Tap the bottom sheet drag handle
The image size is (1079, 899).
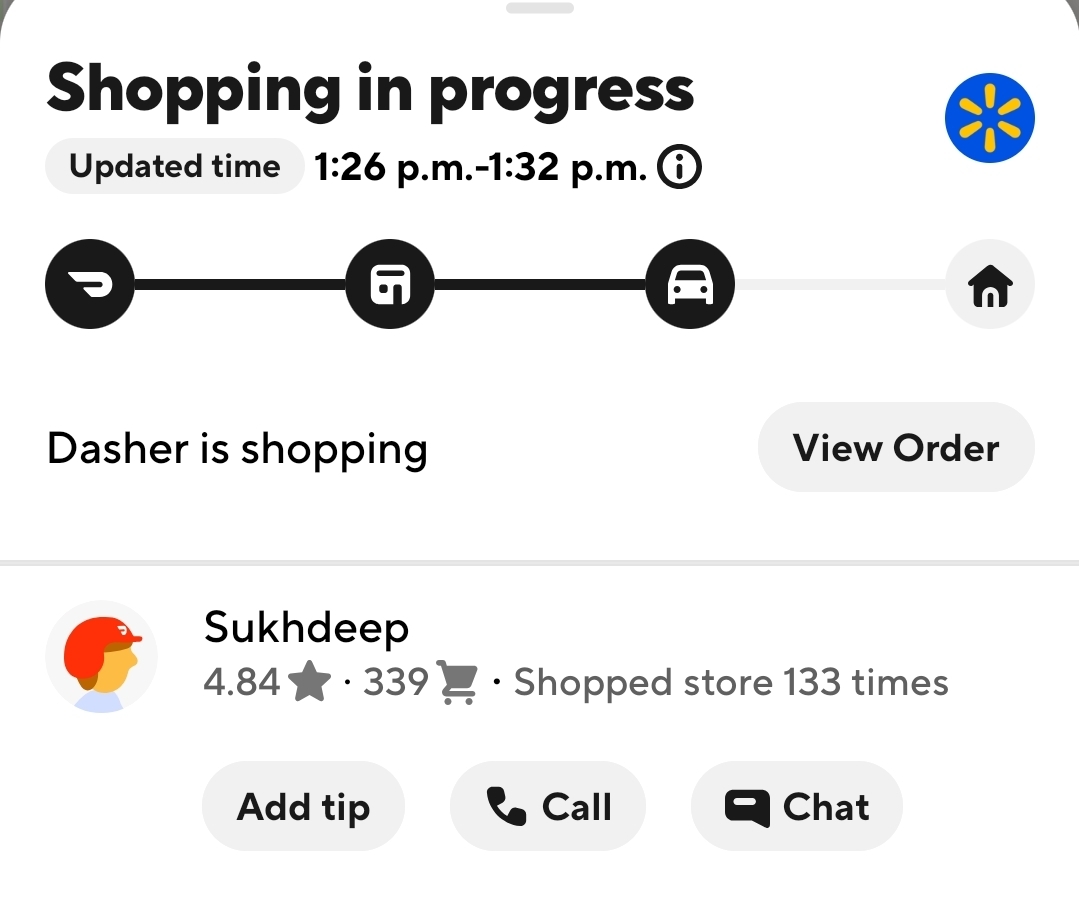coord(540,8)
